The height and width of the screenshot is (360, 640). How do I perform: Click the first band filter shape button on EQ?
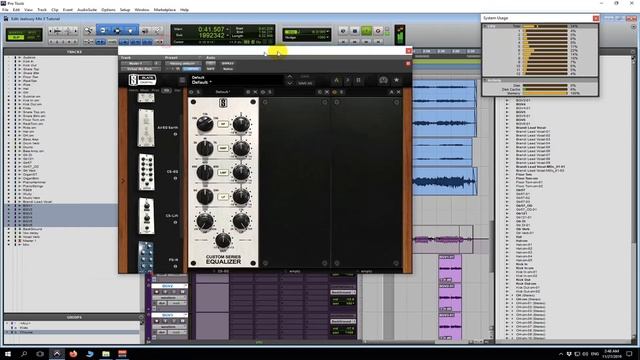tap(223, 124)
